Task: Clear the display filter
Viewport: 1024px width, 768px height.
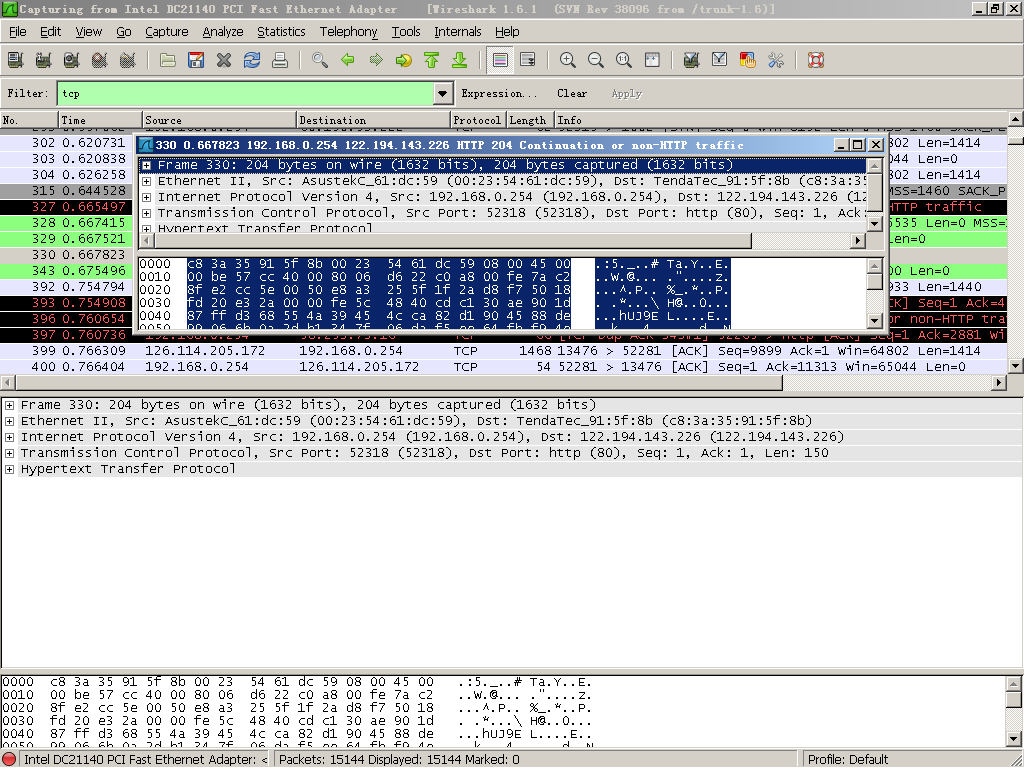Action: click(571, 93)
